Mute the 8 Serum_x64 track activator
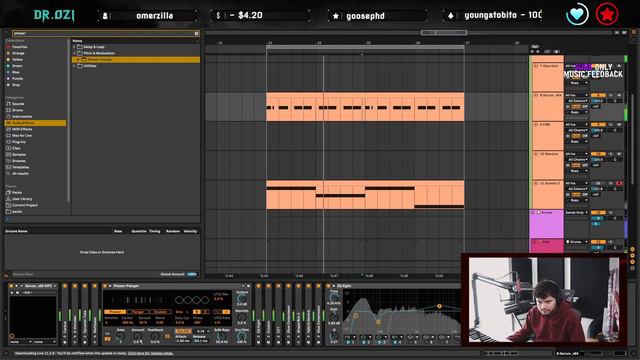The width and height of the screenshot is (640, 360). tap(598, 95)
